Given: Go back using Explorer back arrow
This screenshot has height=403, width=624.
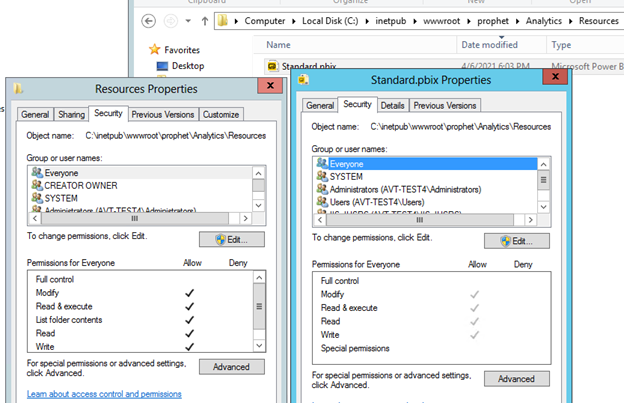Looking at the screenshot, I should 148,21.
